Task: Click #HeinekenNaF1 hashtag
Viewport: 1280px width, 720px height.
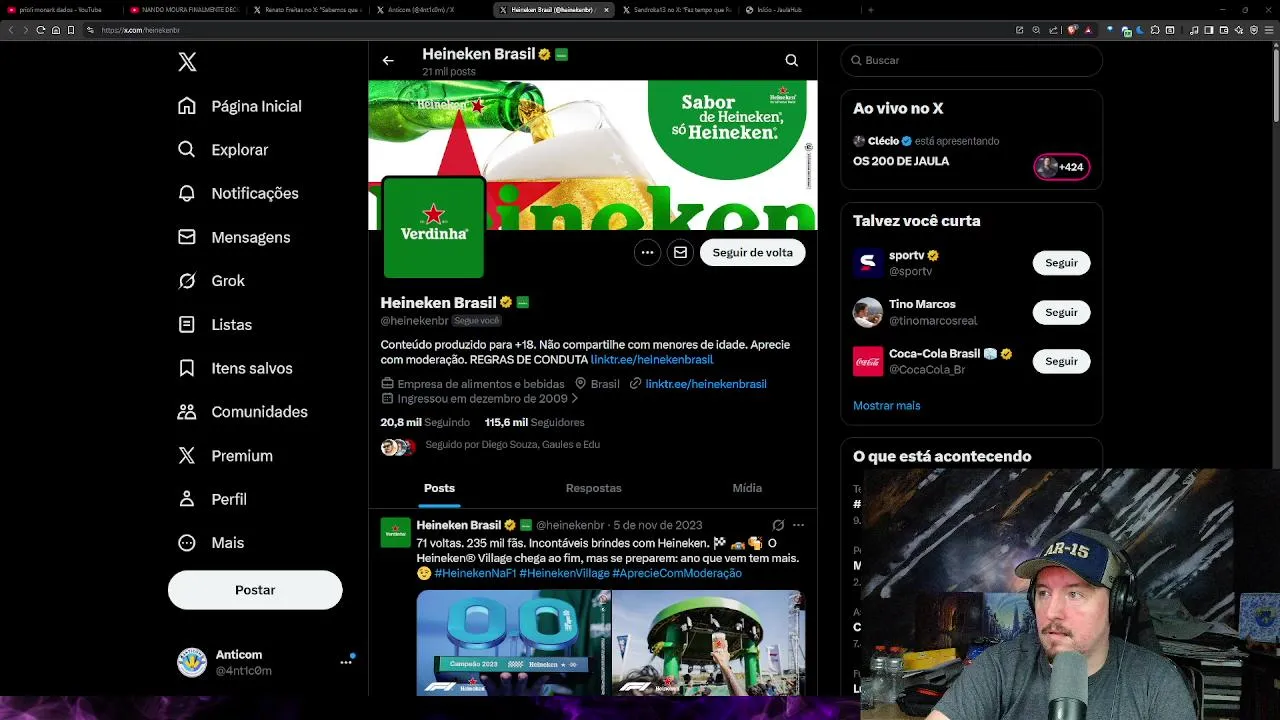Action: 474,573
